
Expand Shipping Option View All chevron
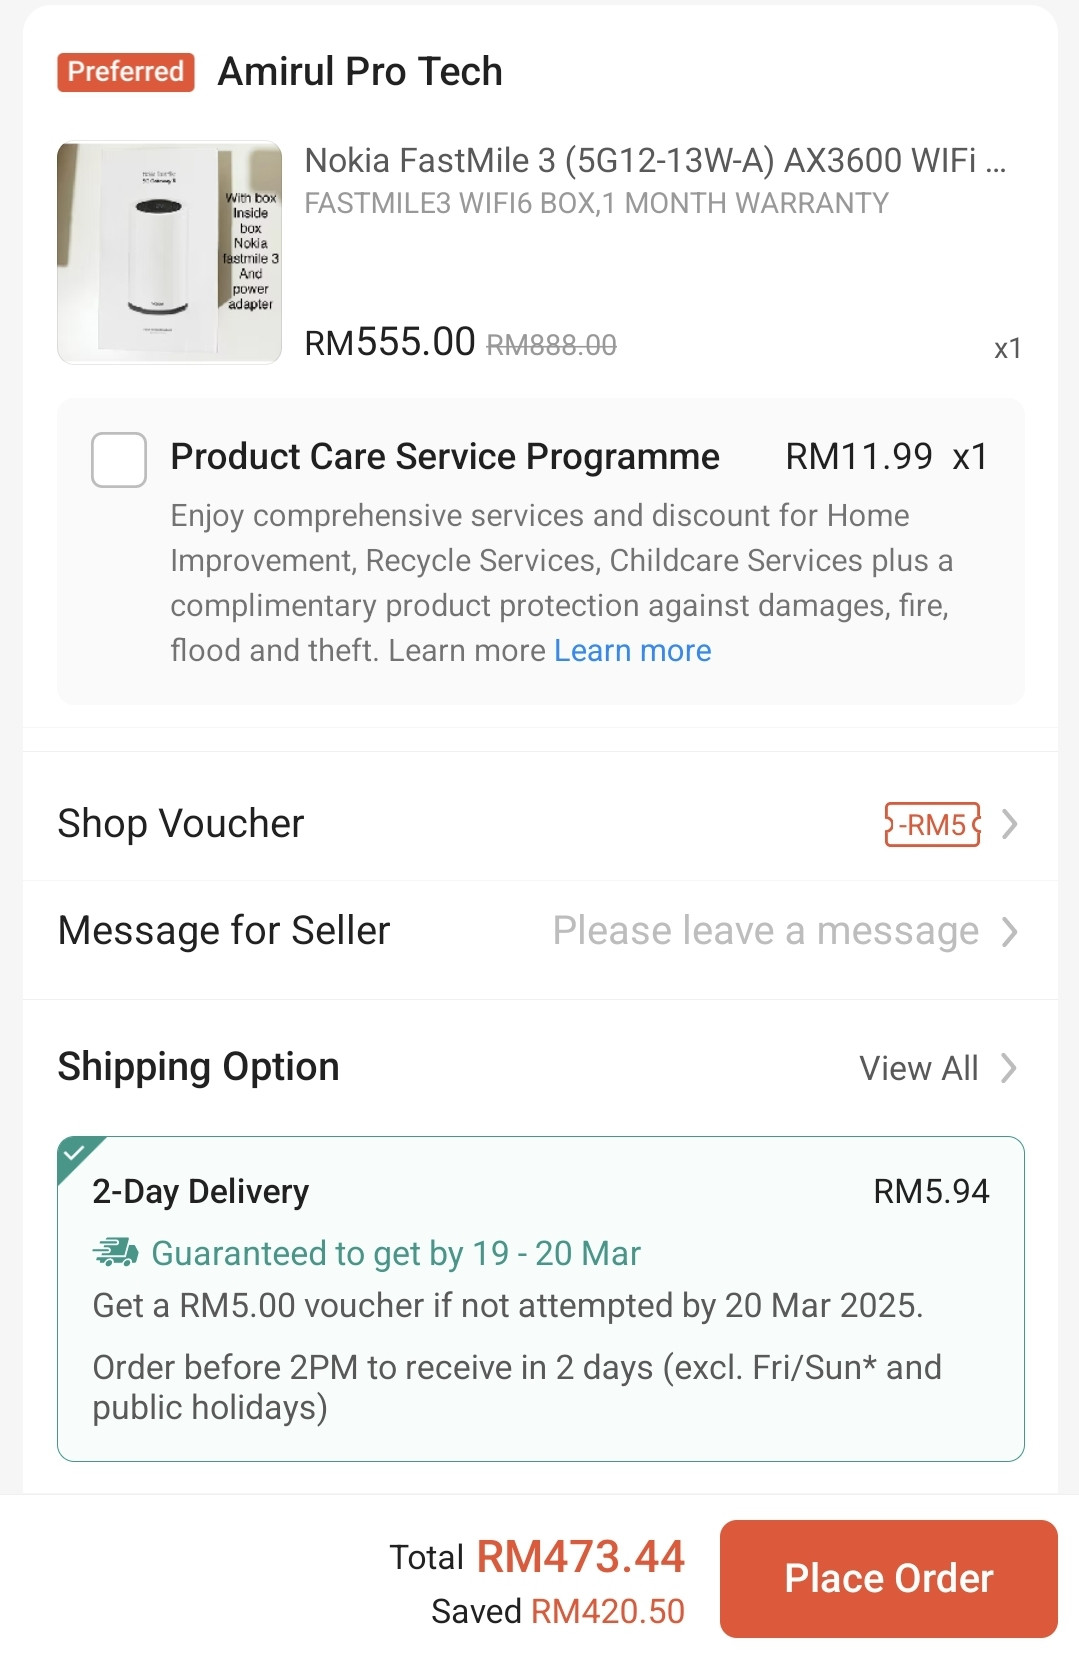[x=1010, y=1068]
